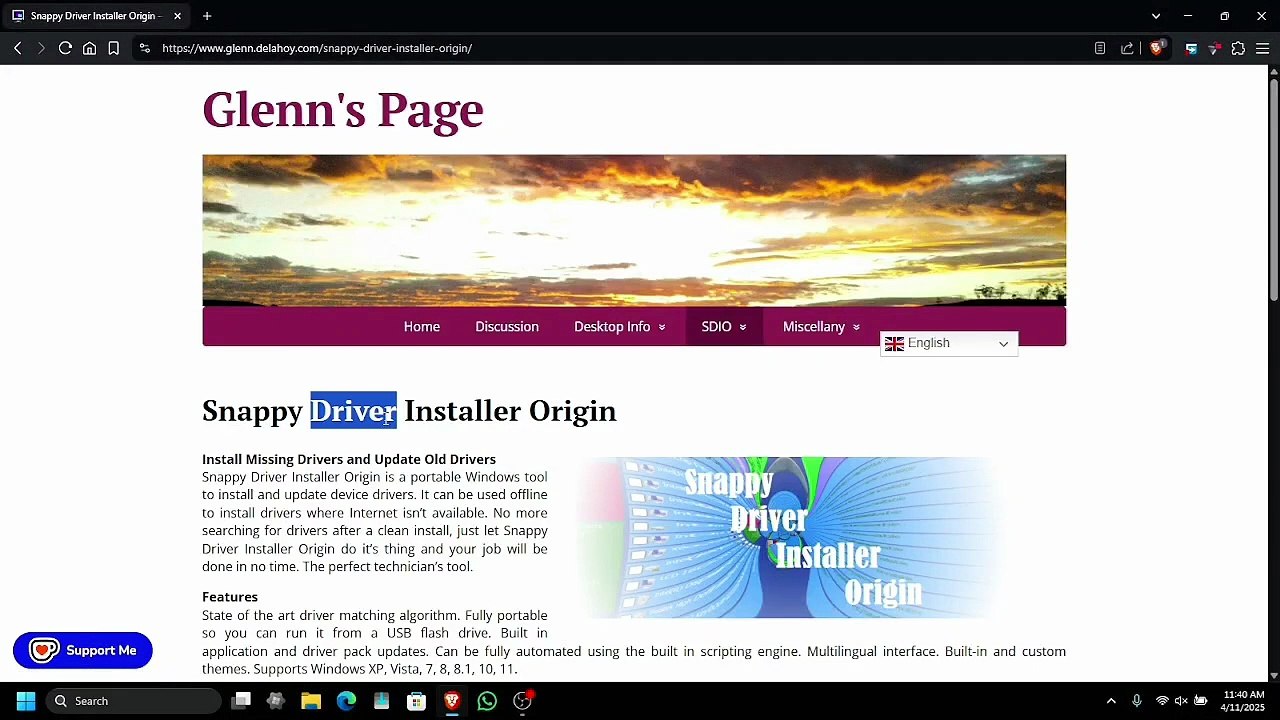This screenshot has width=1280, height=720.
Task: Open the Desktop Info menu
Action: 612,327
